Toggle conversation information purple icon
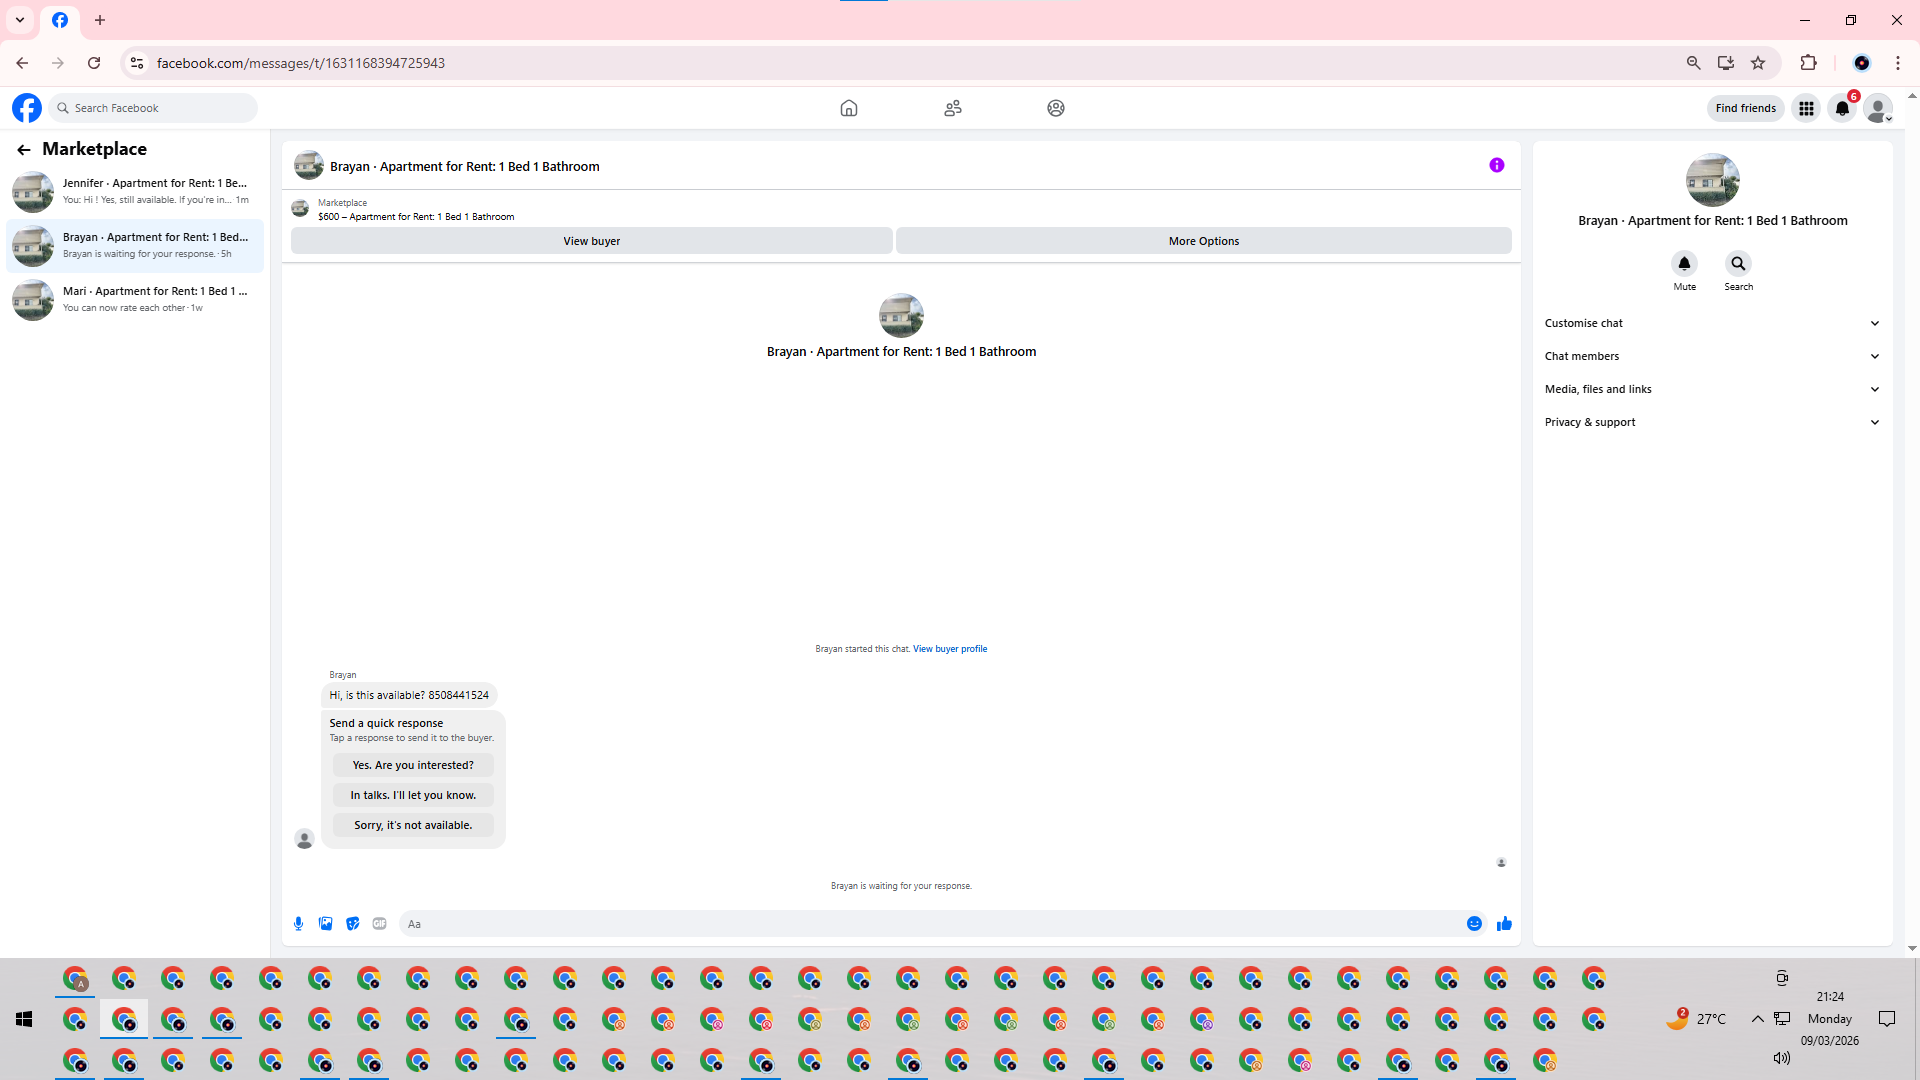The image size is (1920, 1080). [1496, 166]
